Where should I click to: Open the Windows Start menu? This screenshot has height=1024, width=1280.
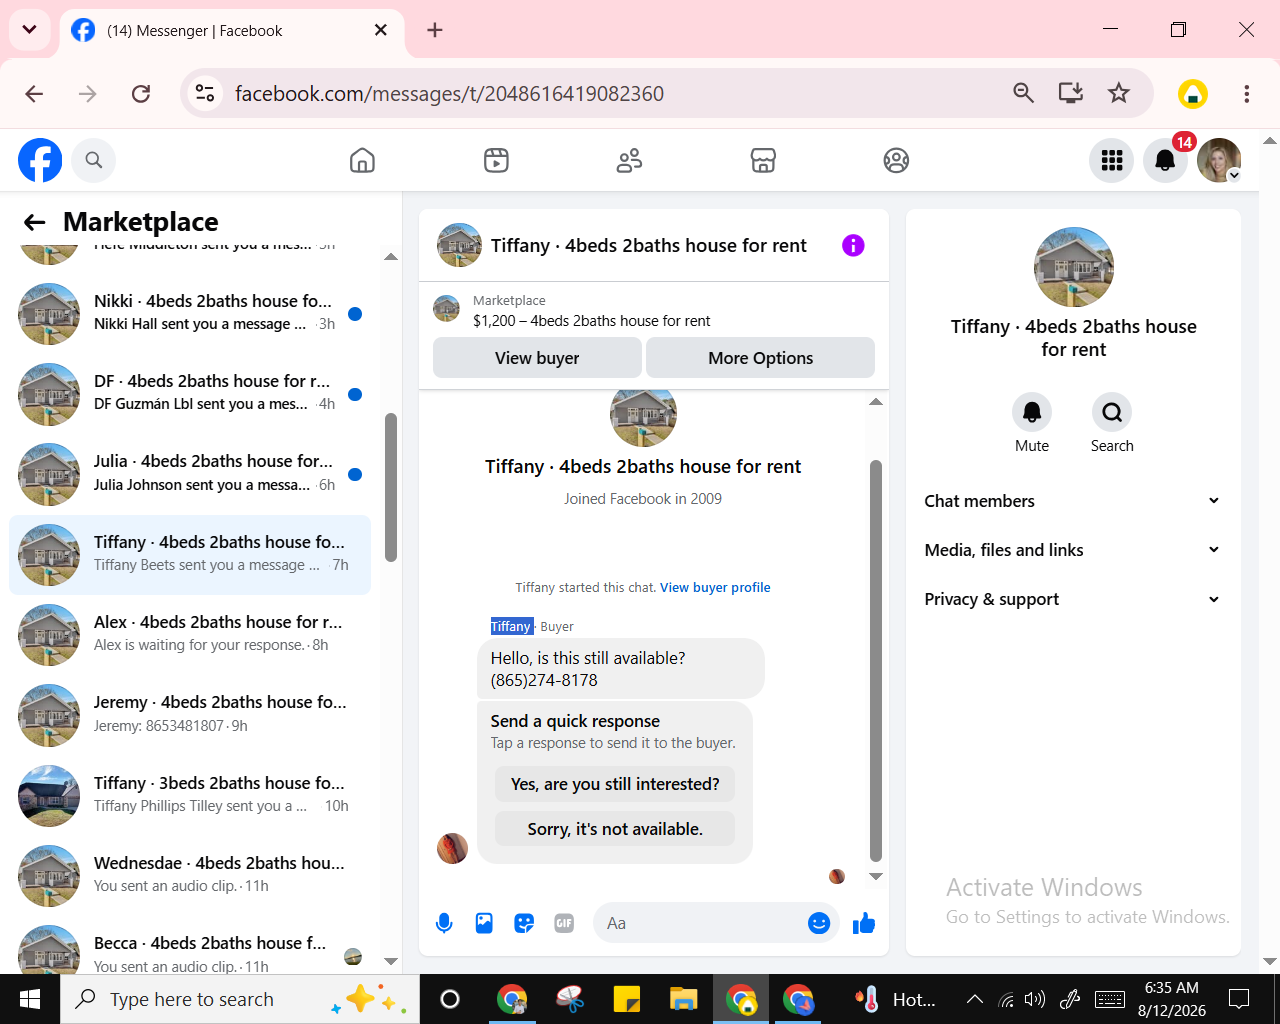pos(30,999)
